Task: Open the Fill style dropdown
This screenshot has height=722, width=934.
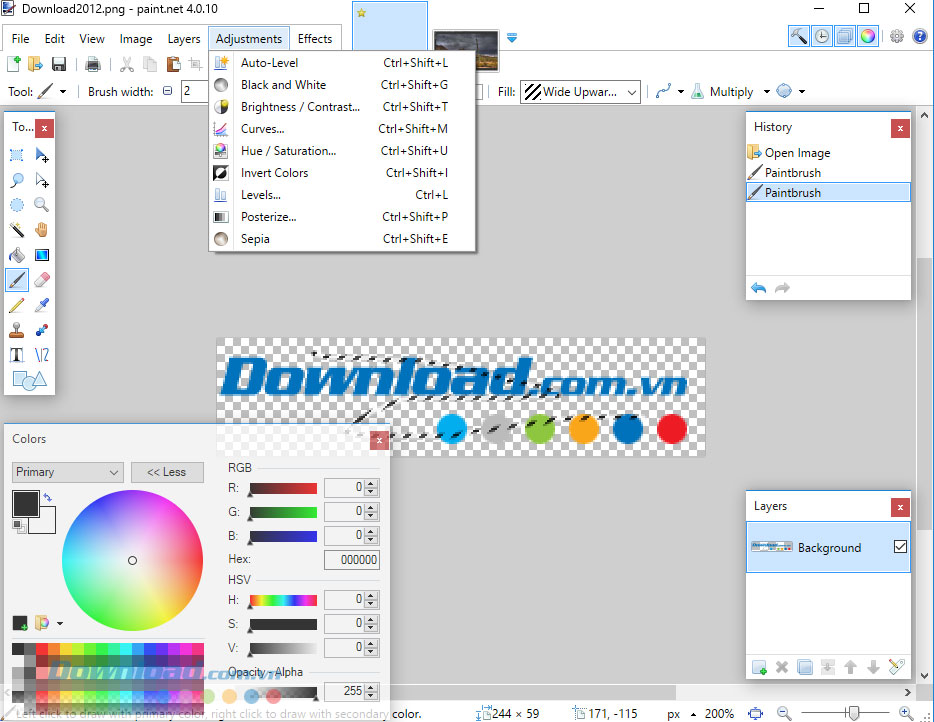Action: [580, 92]
